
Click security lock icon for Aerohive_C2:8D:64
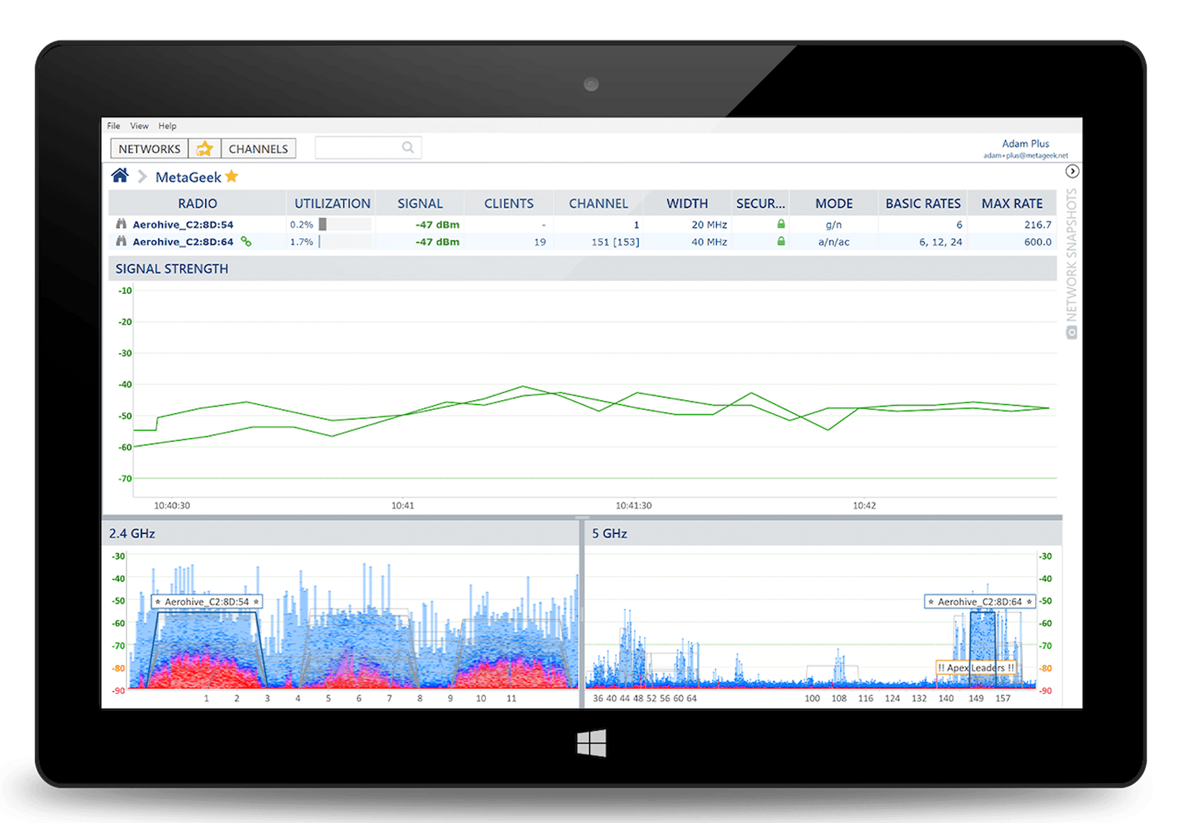click(781, 241)
